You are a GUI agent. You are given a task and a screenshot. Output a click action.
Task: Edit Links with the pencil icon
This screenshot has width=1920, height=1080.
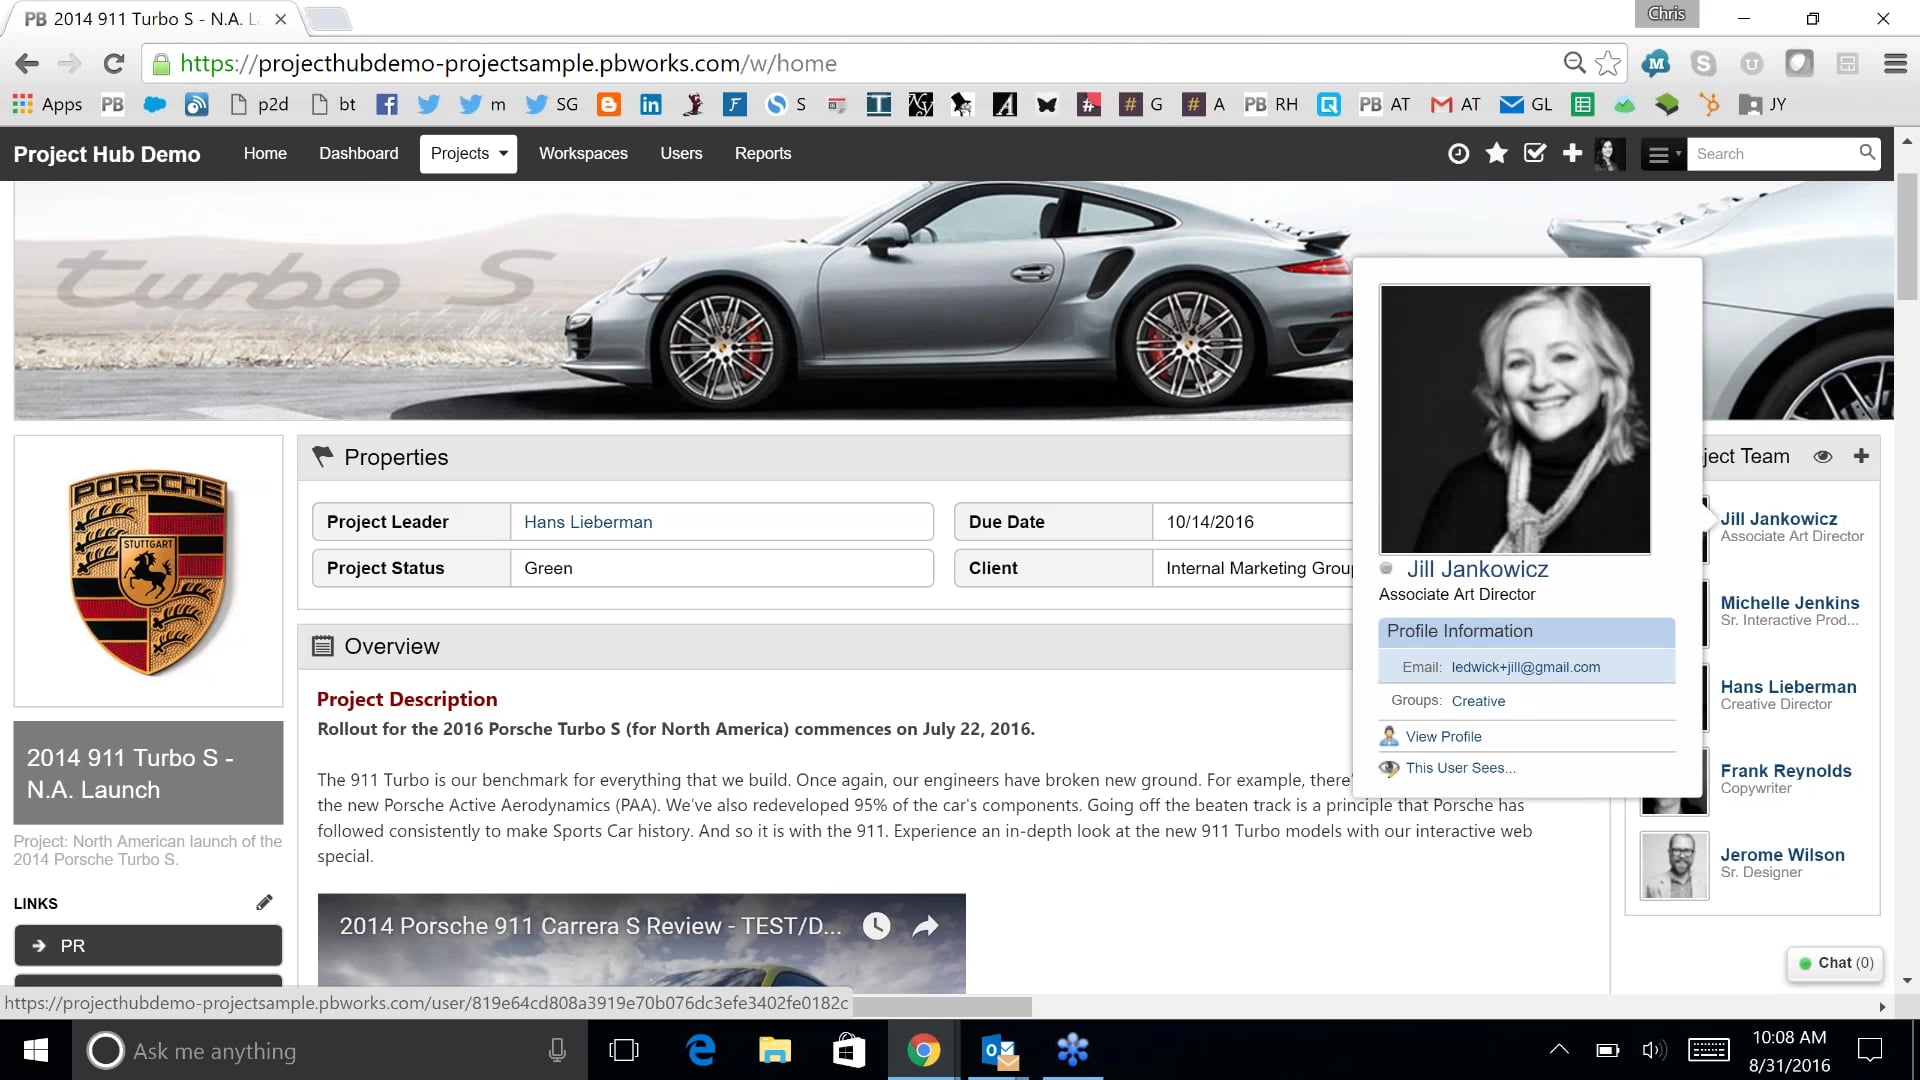(x=264, y=903)
